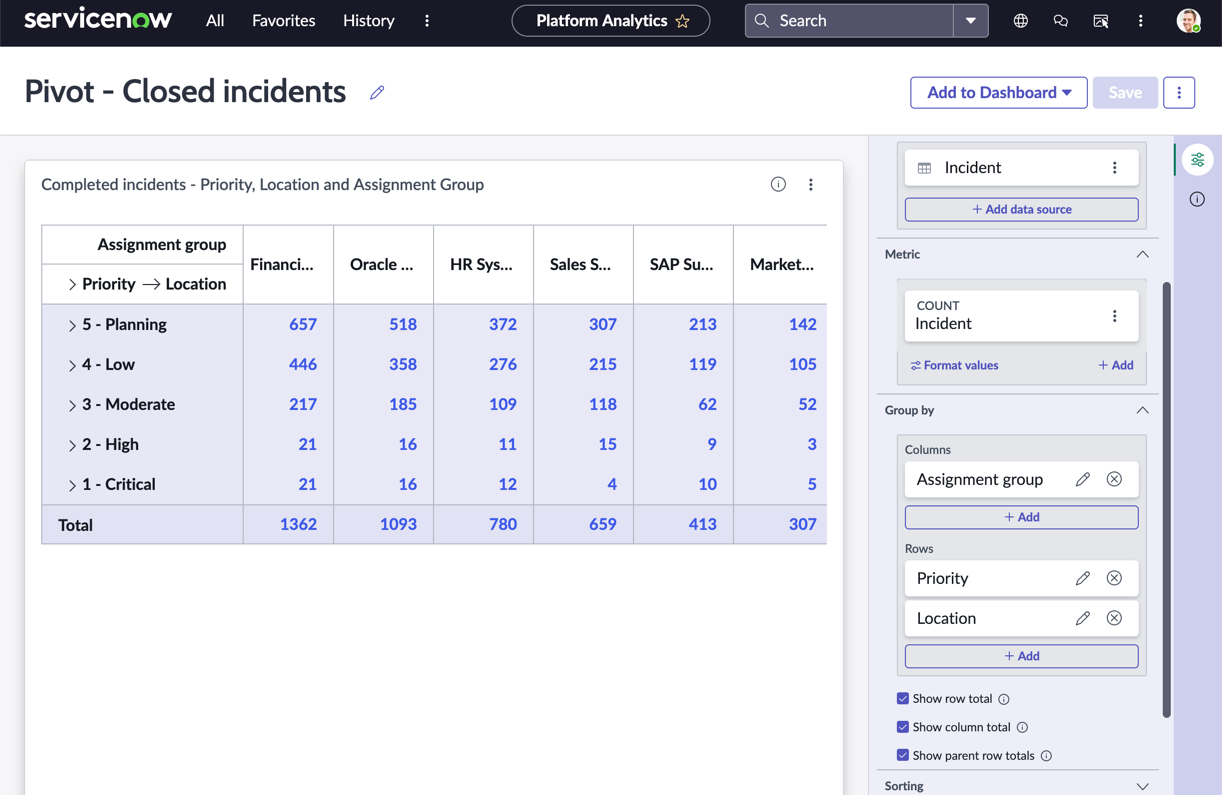This screenshot has height=795, width=1222.
Task: Expand the Sorting section
Action: tap(1142, 786)
